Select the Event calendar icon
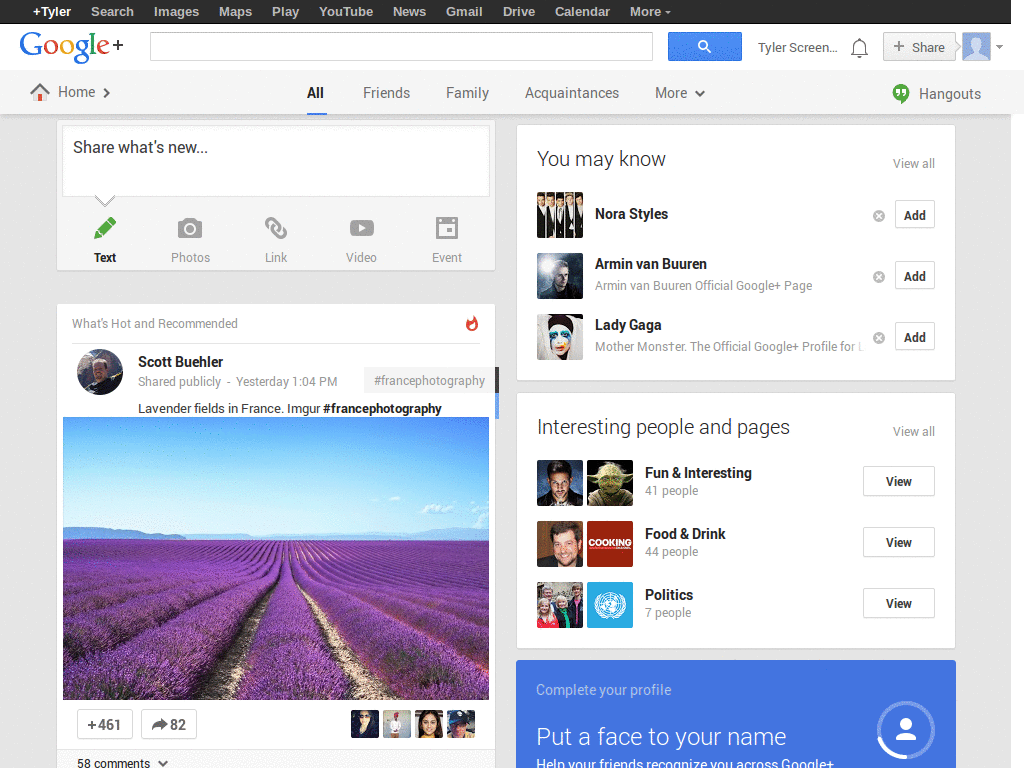The image size is (1024, 768). 447,228
